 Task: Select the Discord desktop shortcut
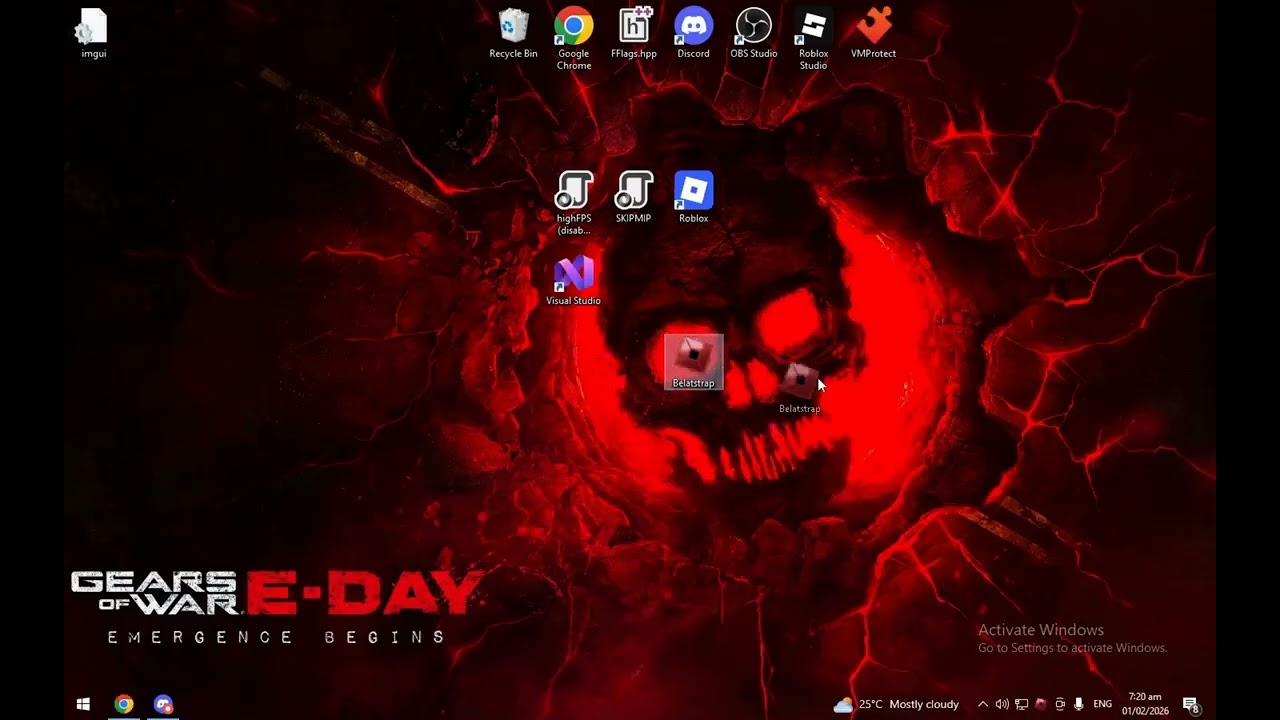click(x=693, y=34)
